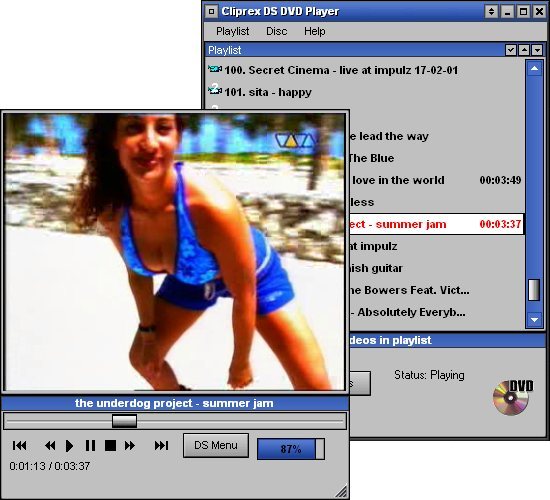Click the video icon beside Secret Cinema
Screen dimensions: 550x500
tap(214, 69)
